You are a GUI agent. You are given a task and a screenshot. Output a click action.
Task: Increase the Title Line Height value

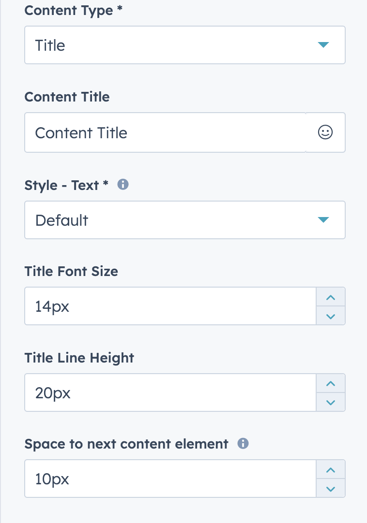tap(331, 383)
